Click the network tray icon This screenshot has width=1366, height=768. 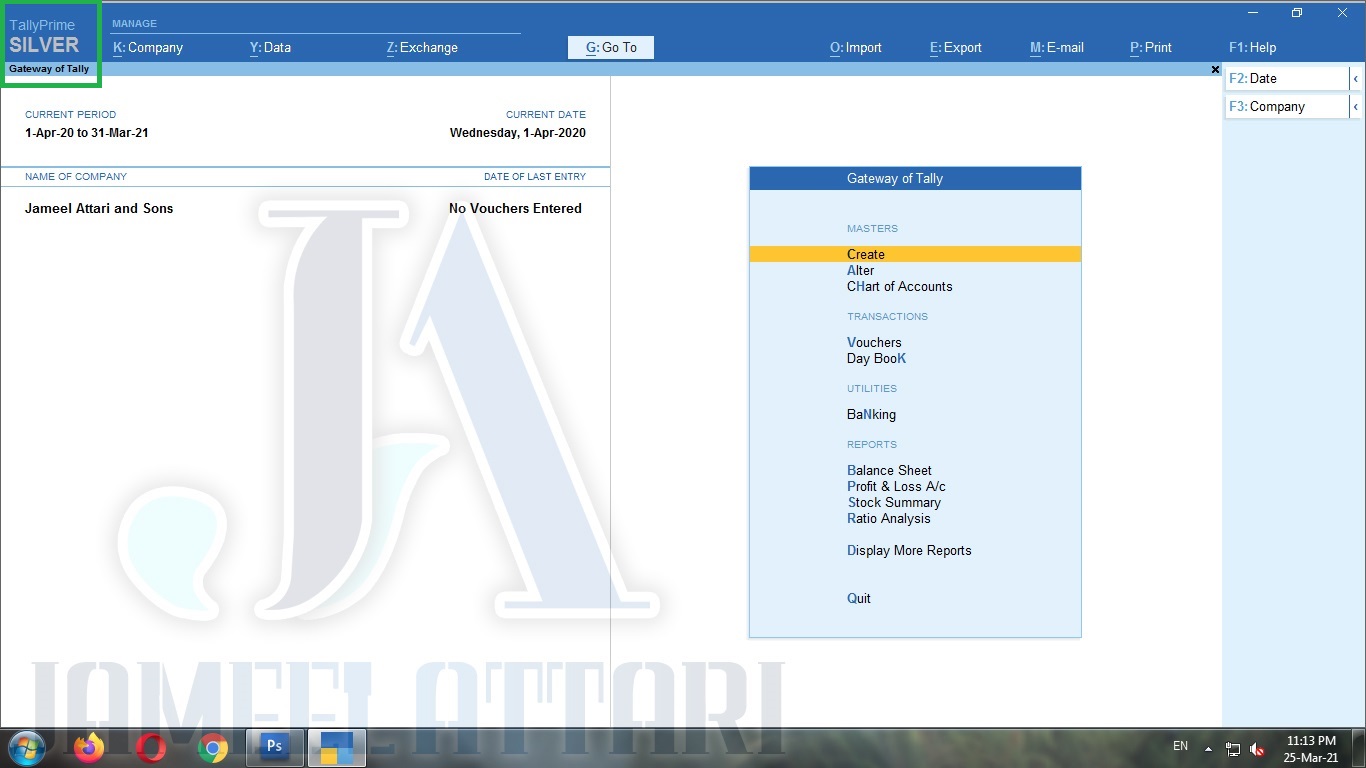click(x=1233, y=749)
